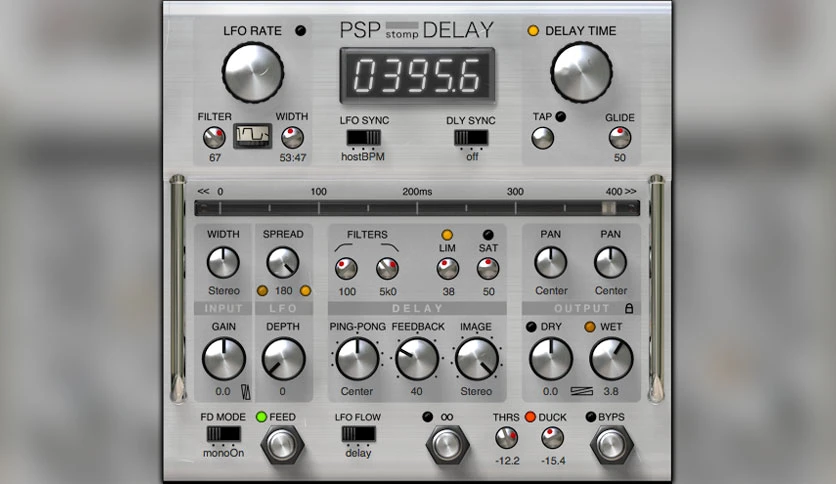
Task: Click the LFO RATE large knob
Action: pyautogui.click(x=253, y=72)
